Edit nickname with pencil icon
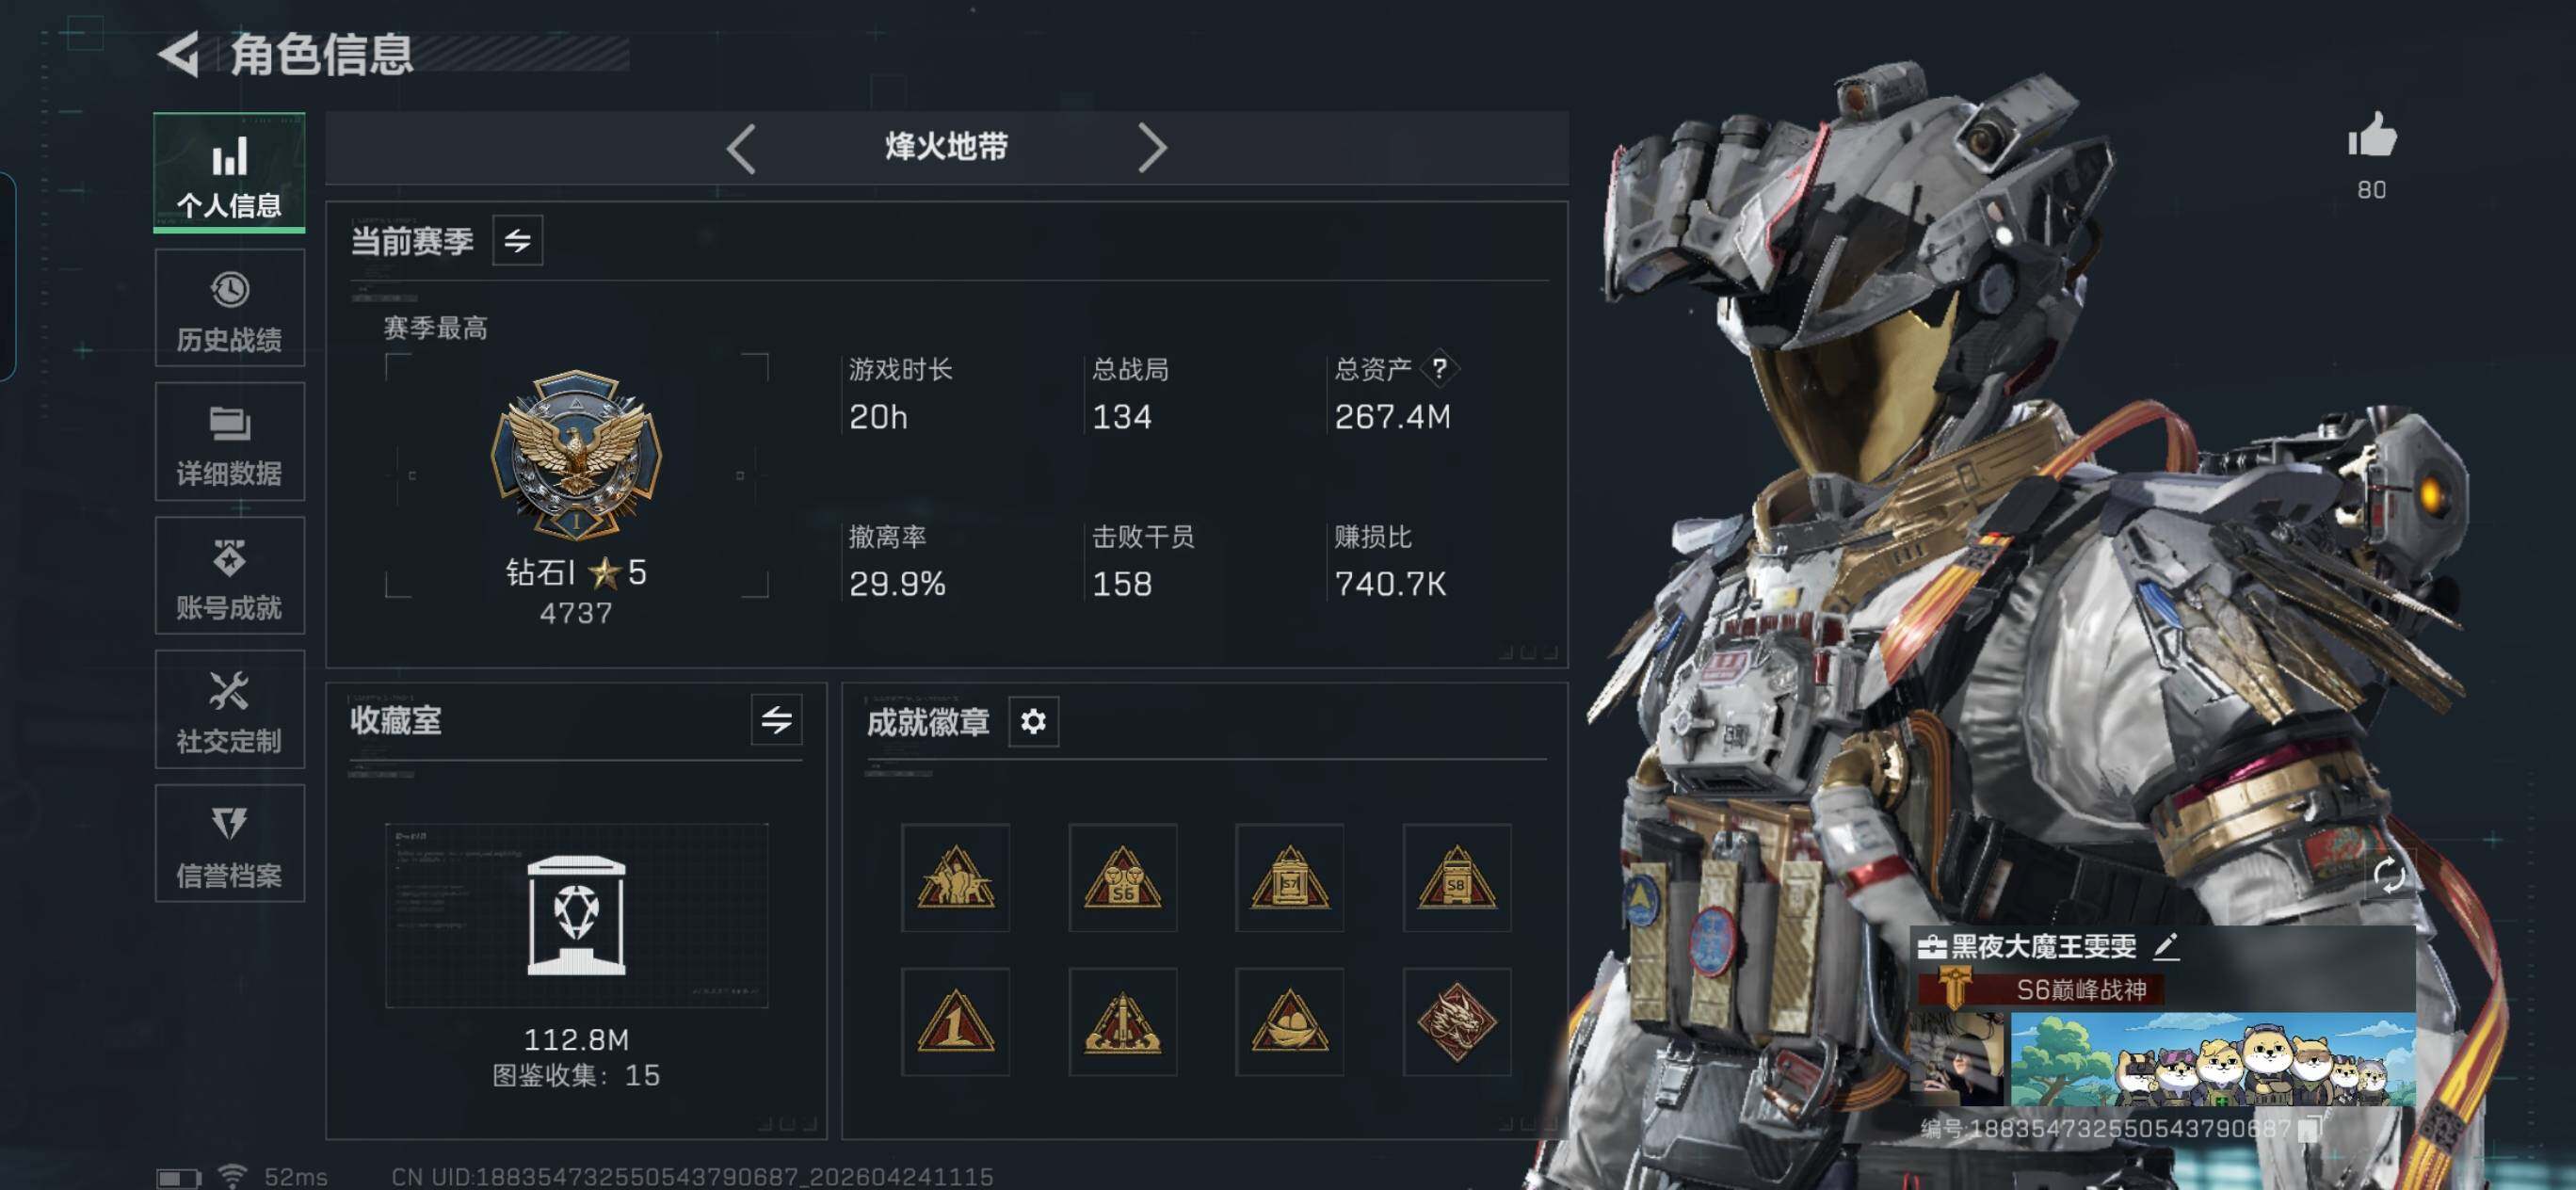Screen dimensions: 2576x1190 2166,946
